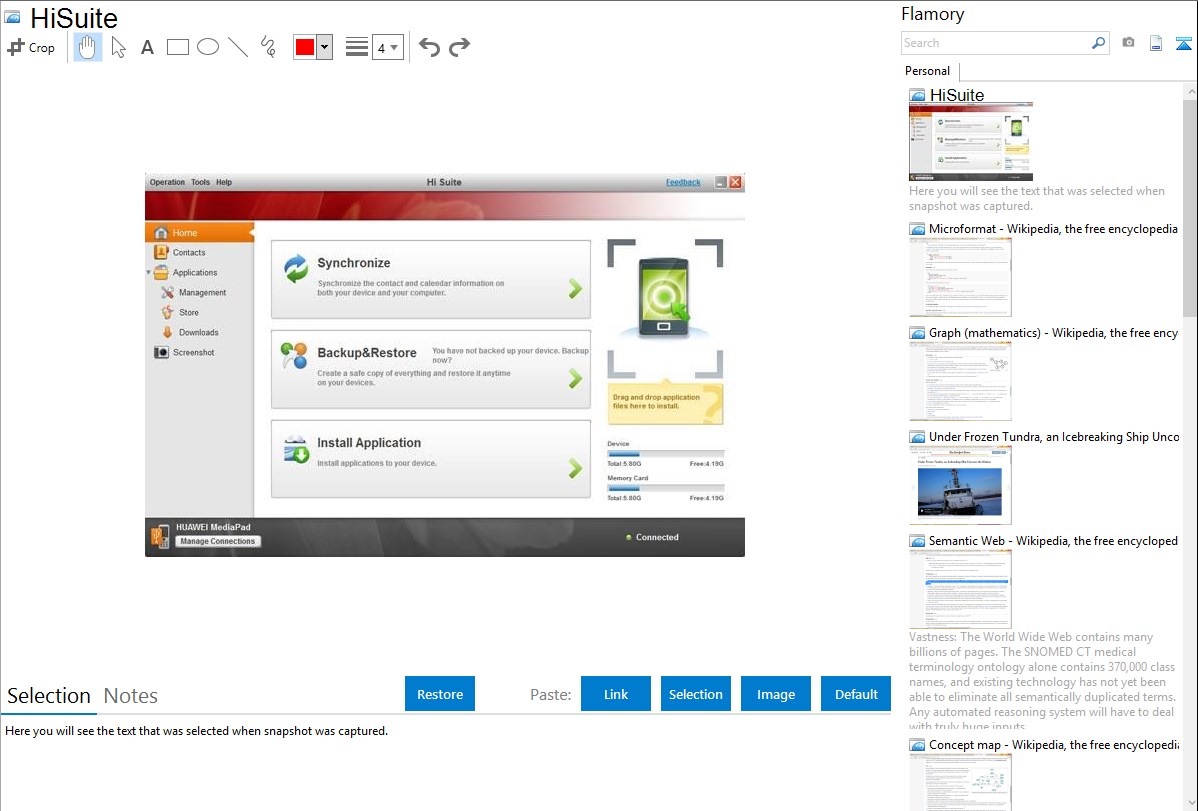Select the arrow pointer tool
This screenshot has width=1198, height=811.
118,47
